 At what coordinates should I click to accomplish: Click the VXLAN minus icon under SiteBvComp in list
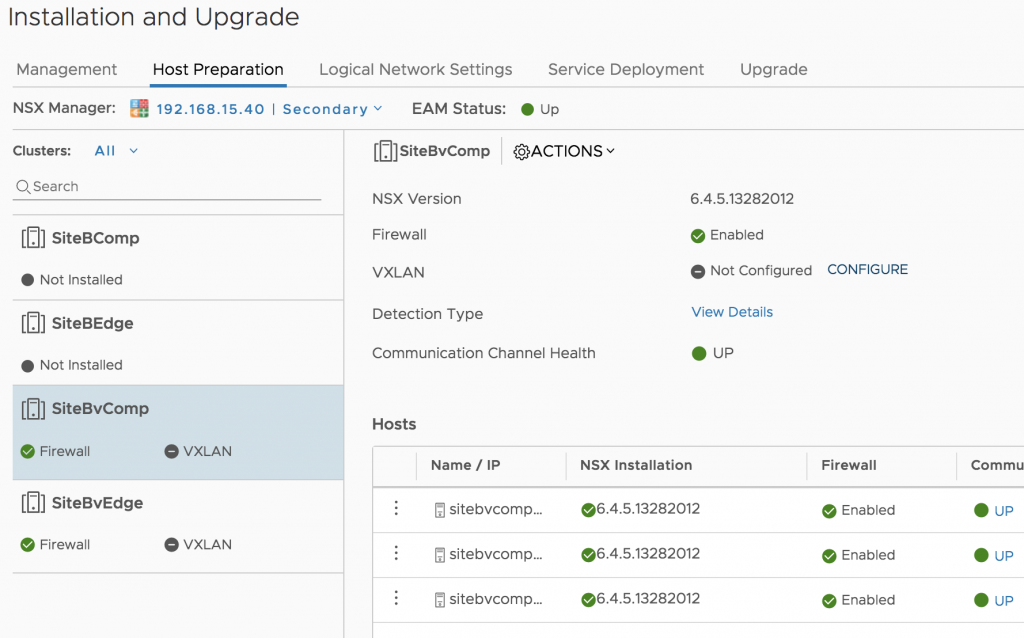point(171,451)
